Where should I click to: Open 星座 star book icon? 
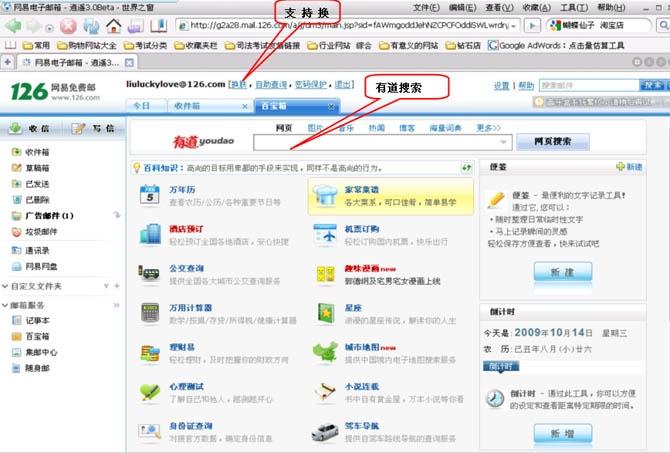[x=326, y=313]
